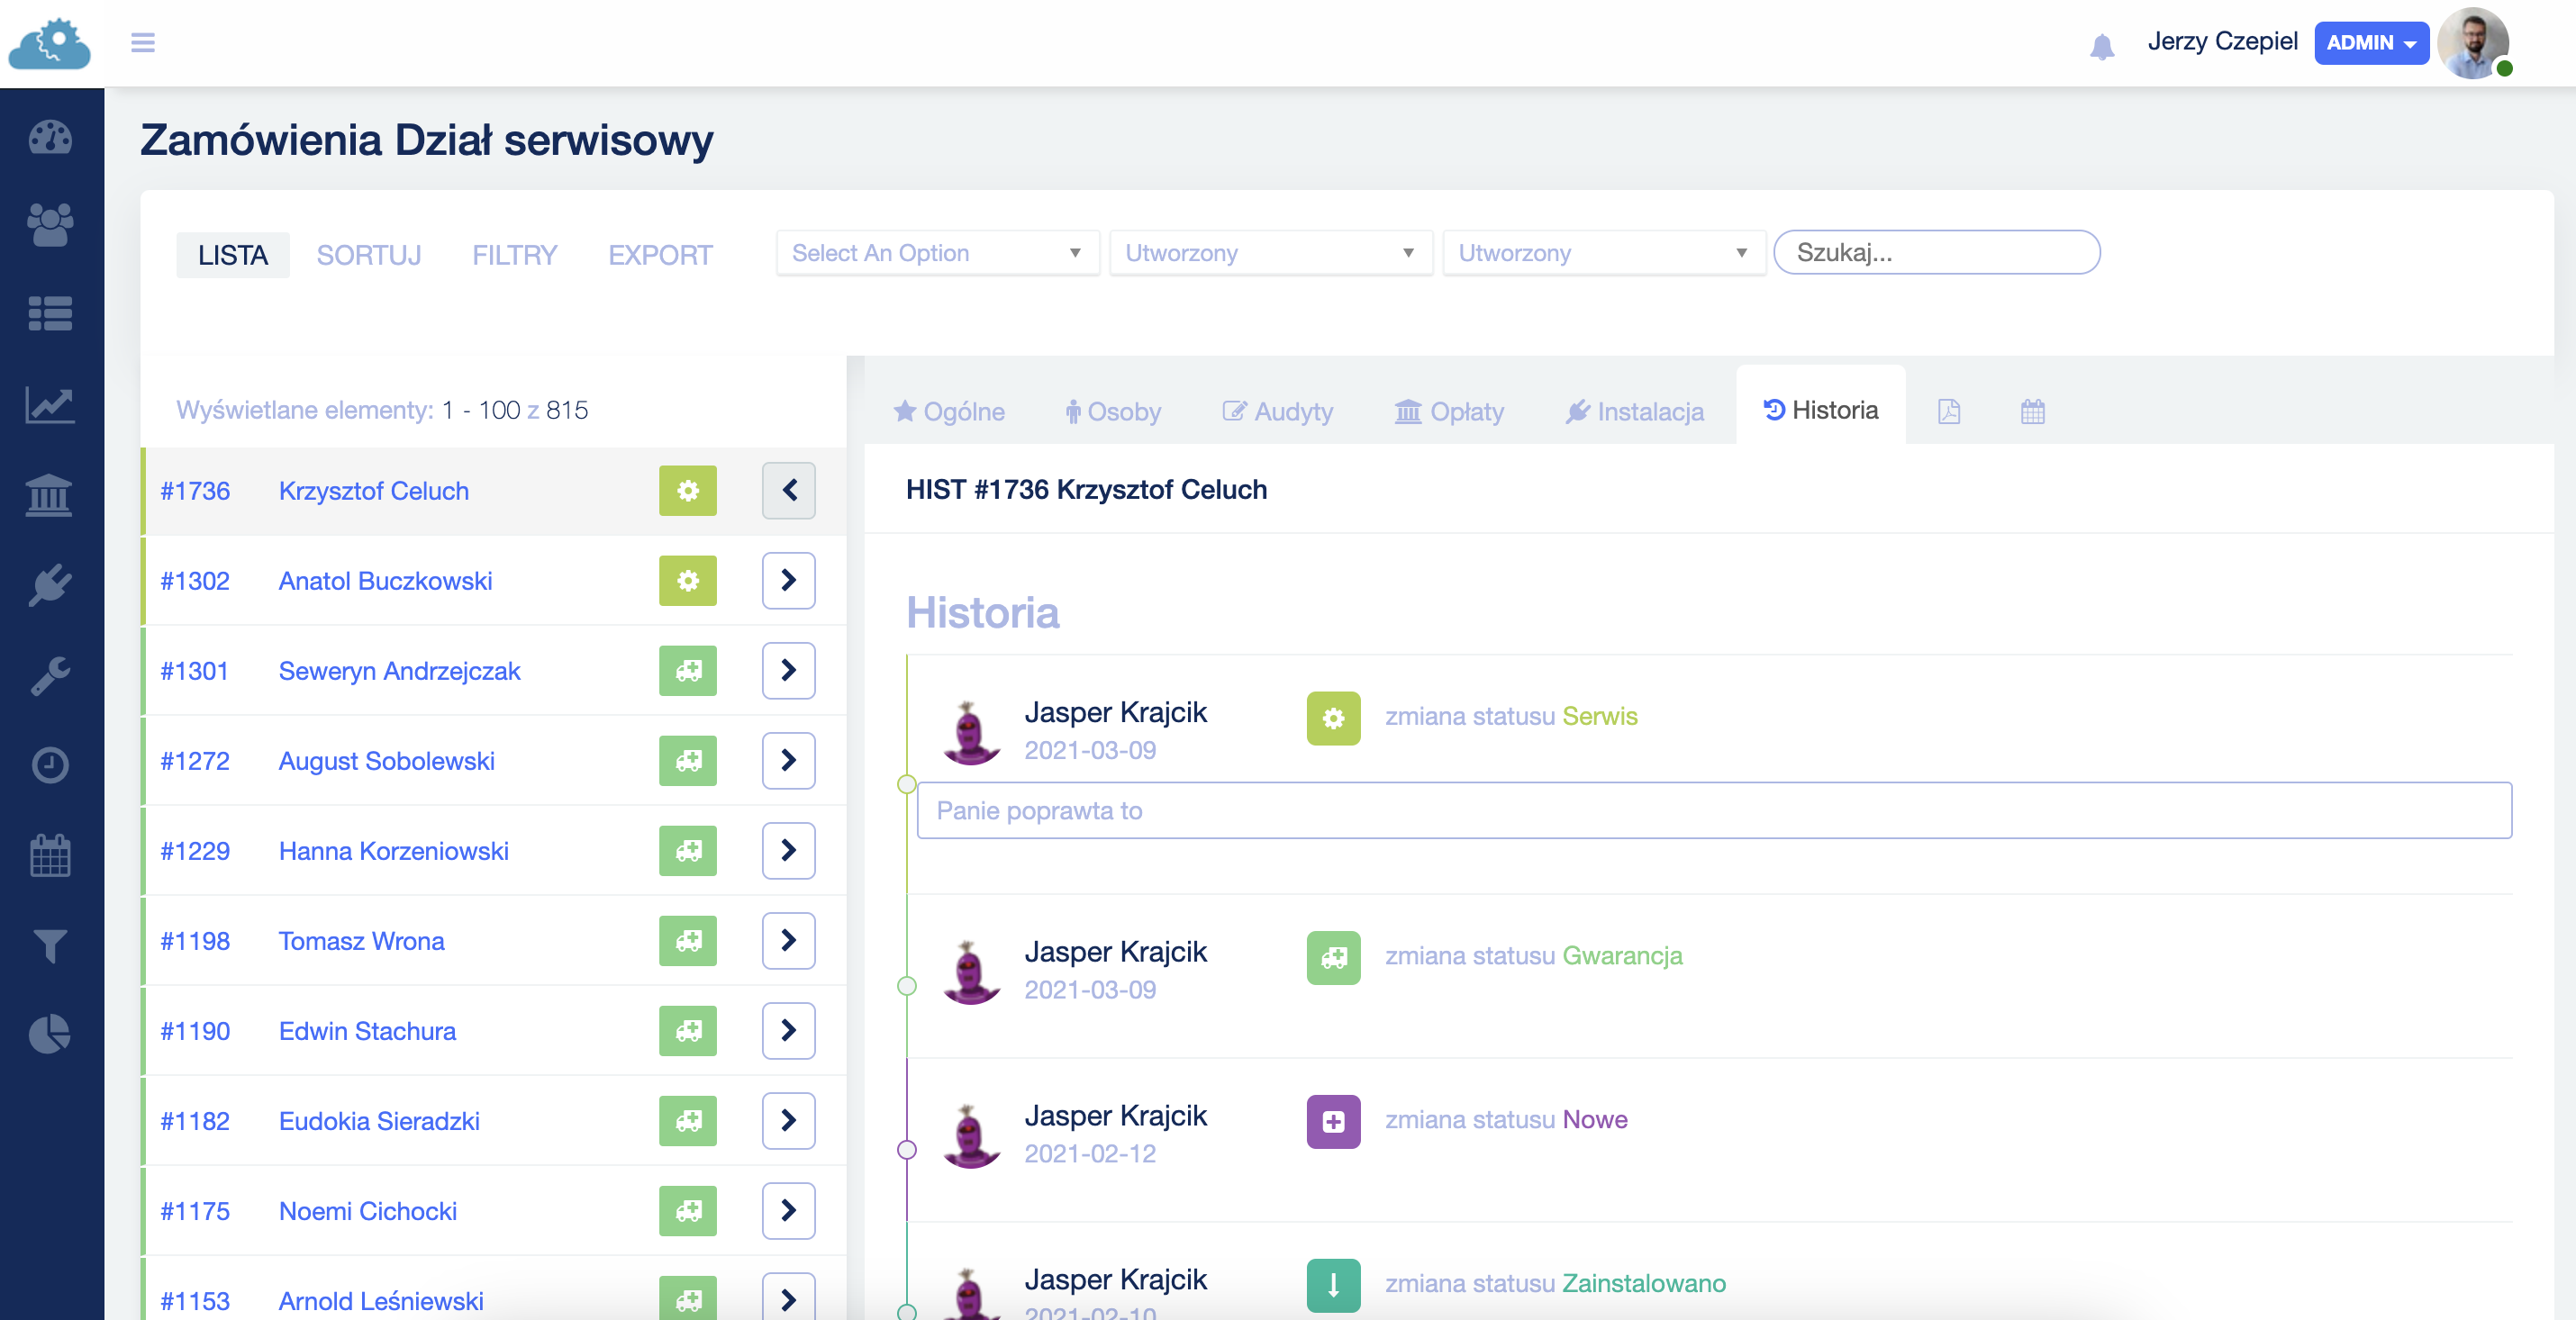
Task: Expand order #1301 Seweryn Andrzejczak row
Action: point(786,670)
